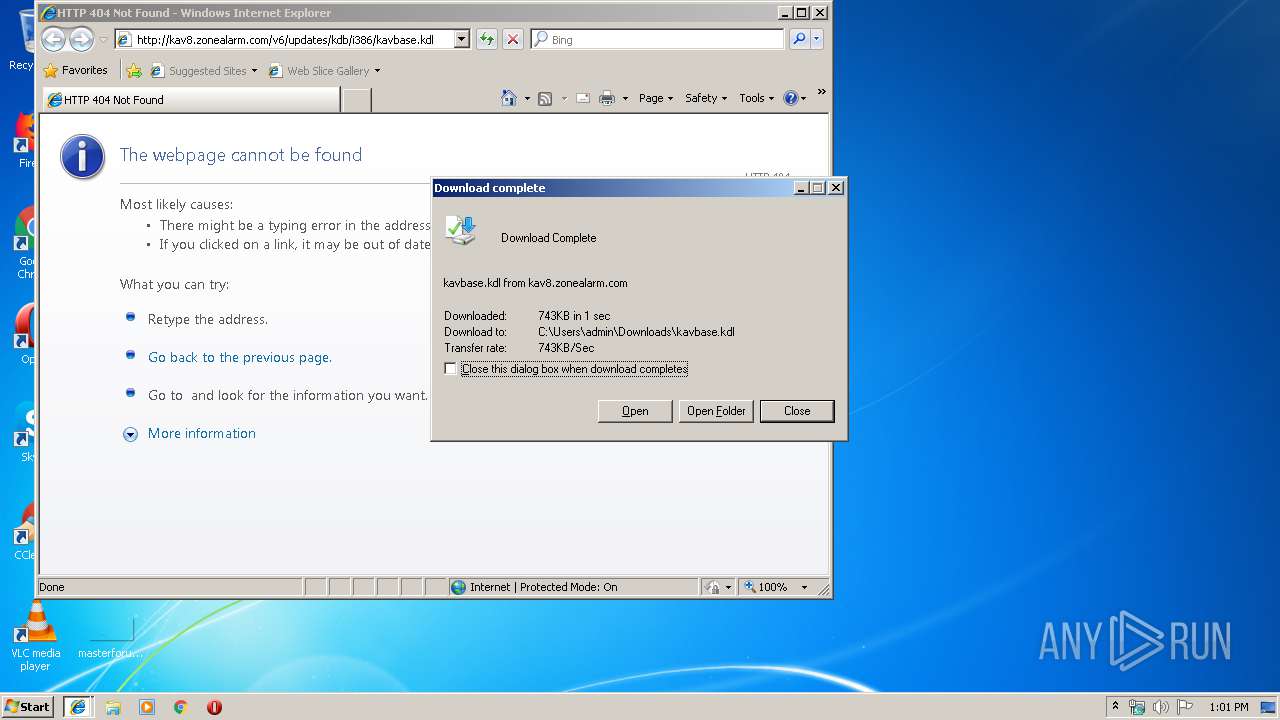This screenshot has width=1280, height=720.
Task: Click the volume speaker tray icon
Action: click(x=1161, y=707)
